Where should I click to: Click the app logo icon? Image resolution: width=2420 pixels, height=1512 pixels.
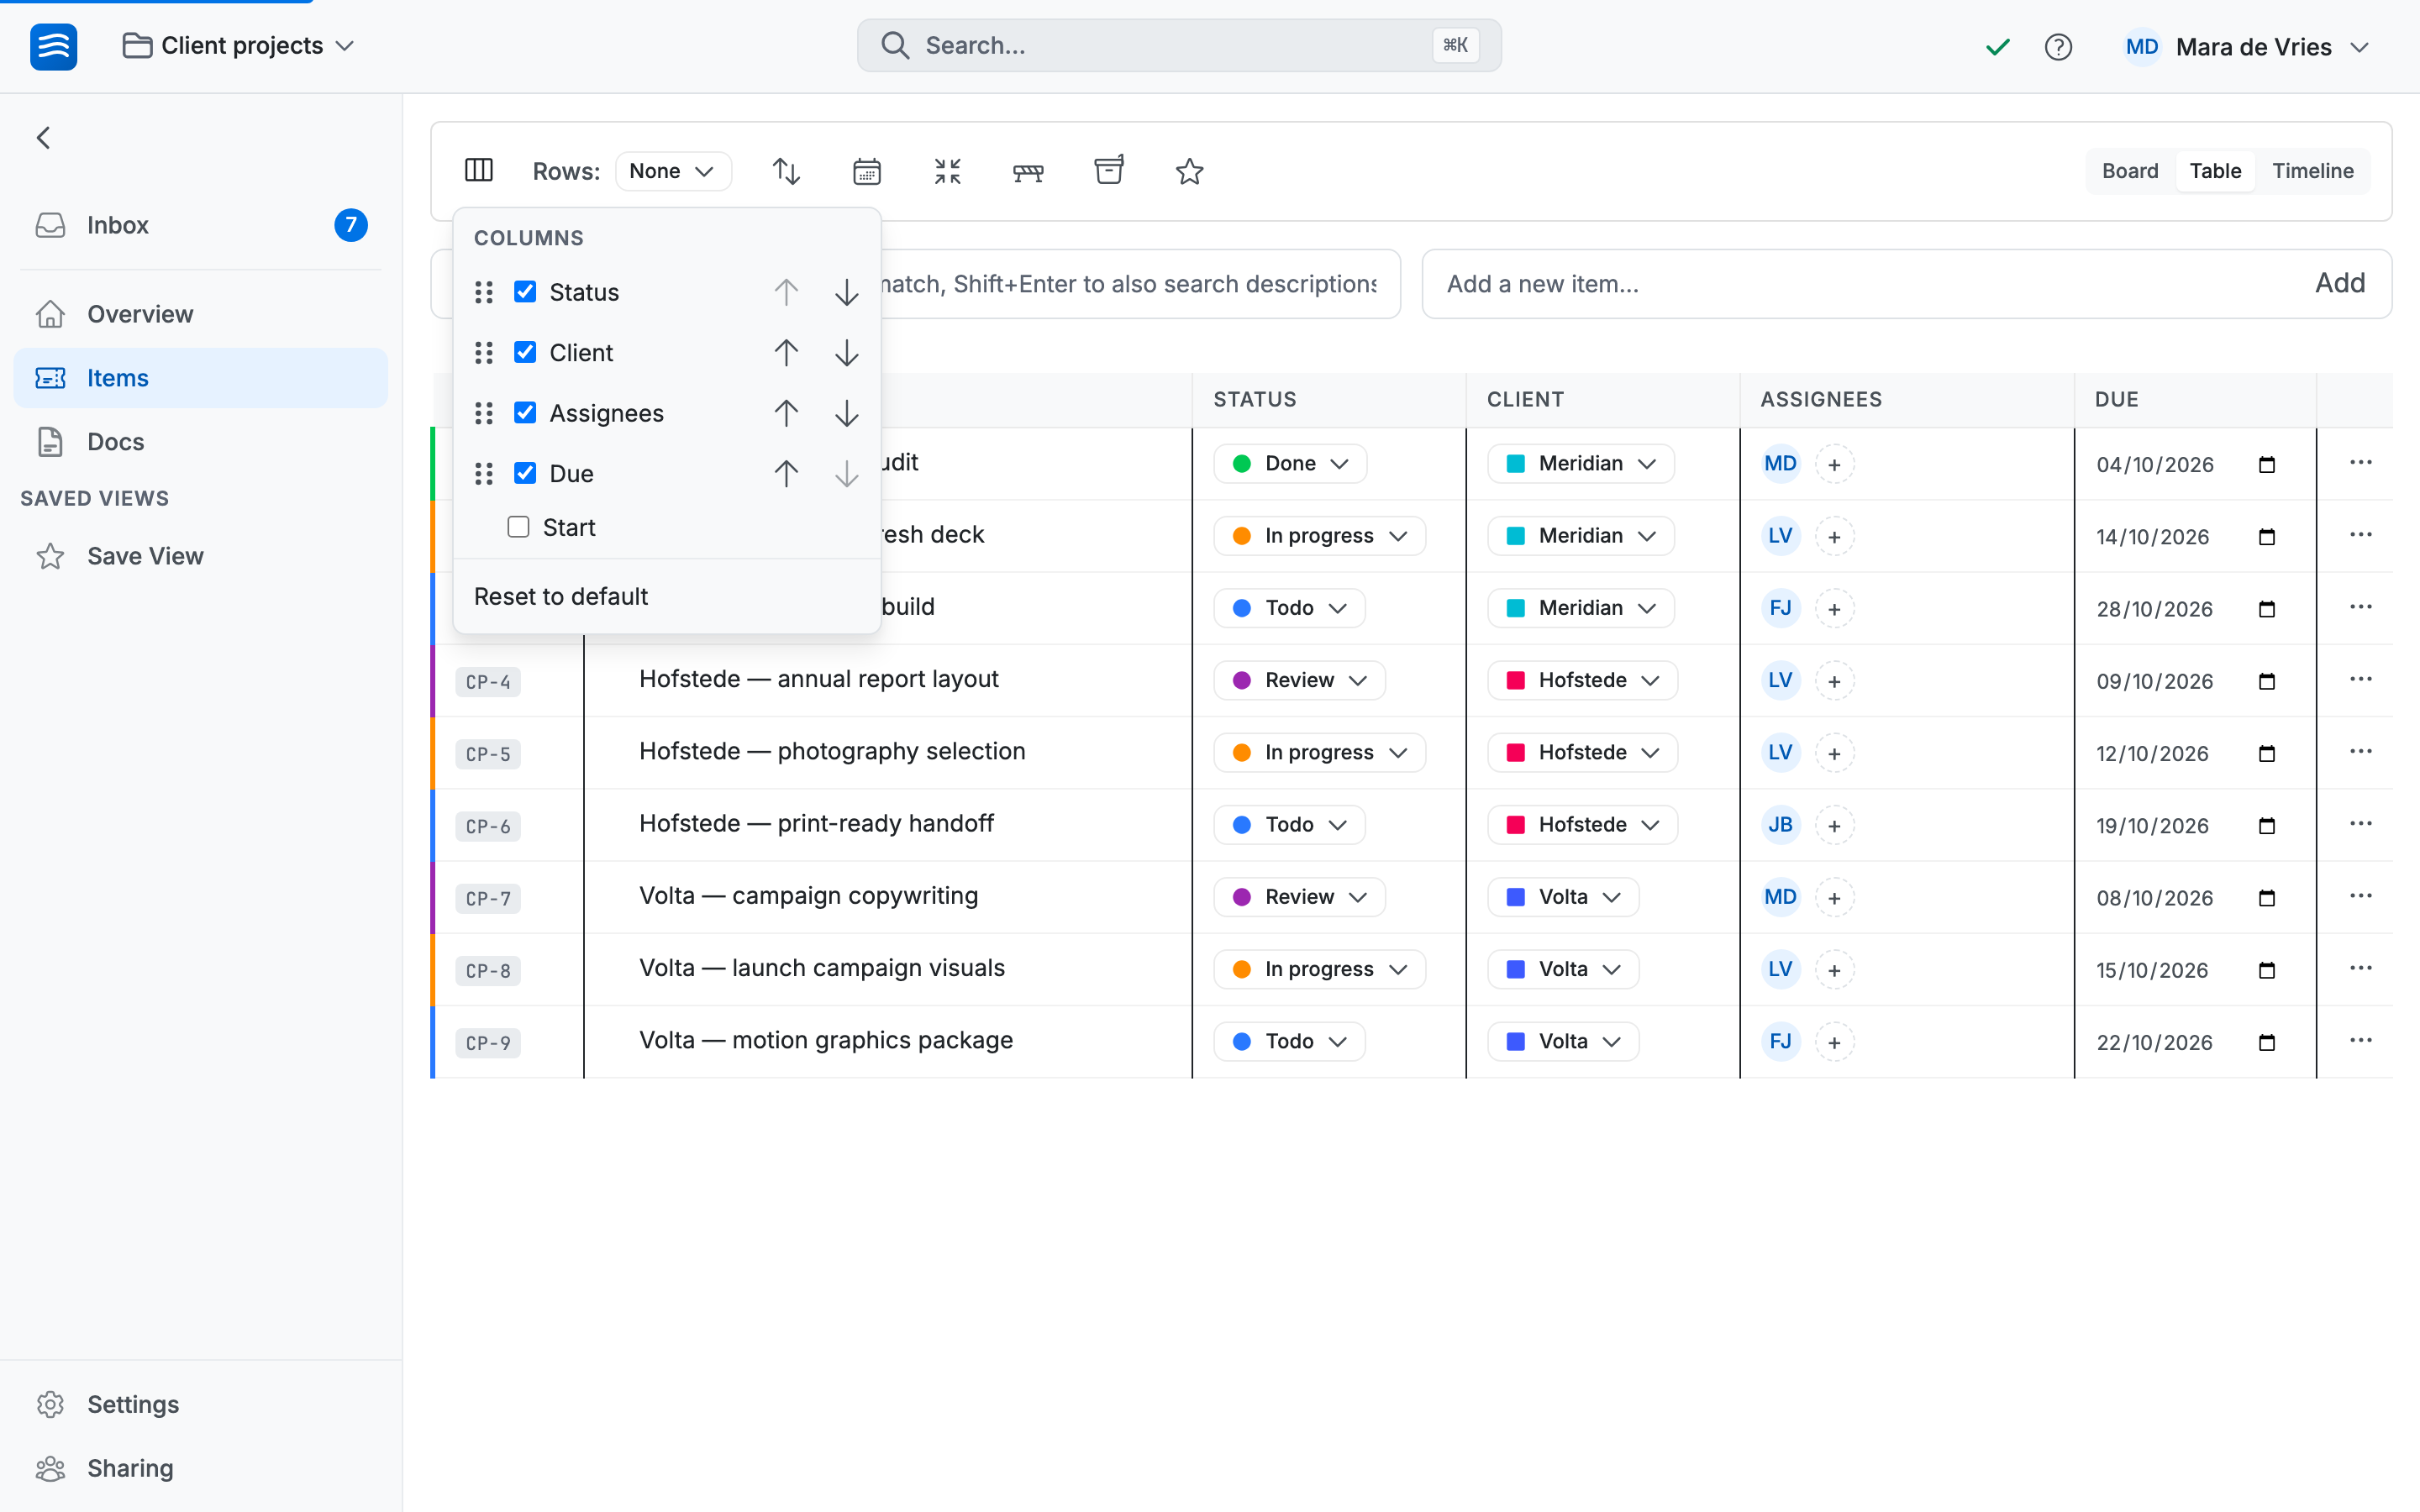[x=53, y=46]
